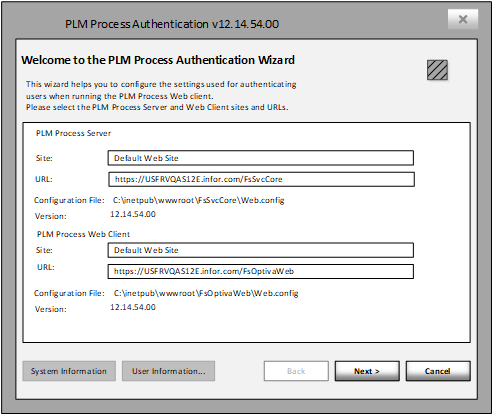
Task: Click the wizard welcome heading text
Action: point(158,60)
